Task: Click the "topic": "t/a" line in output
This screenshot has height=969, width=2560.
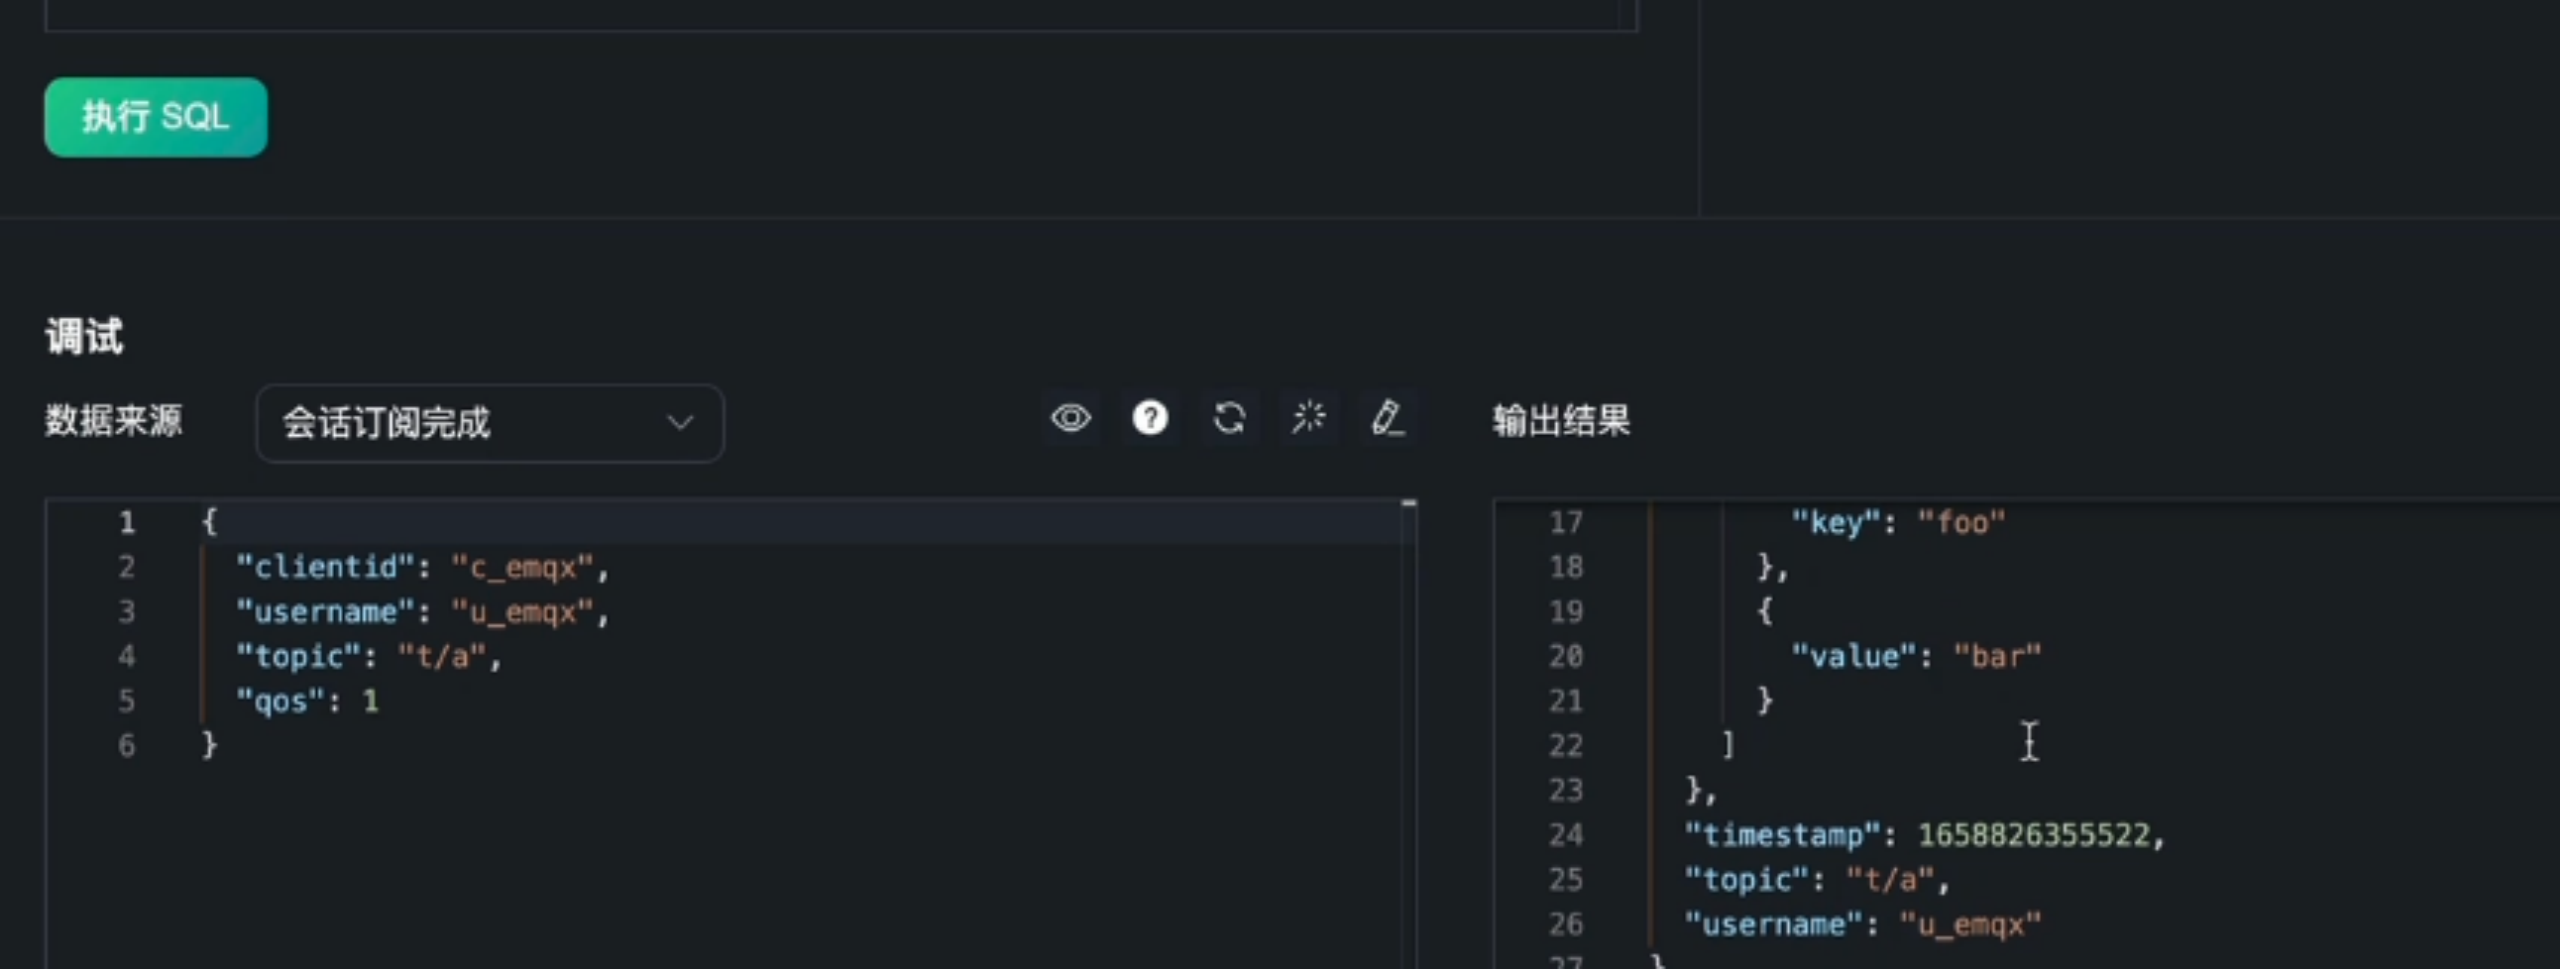Action: click(x=1816, y=880)
